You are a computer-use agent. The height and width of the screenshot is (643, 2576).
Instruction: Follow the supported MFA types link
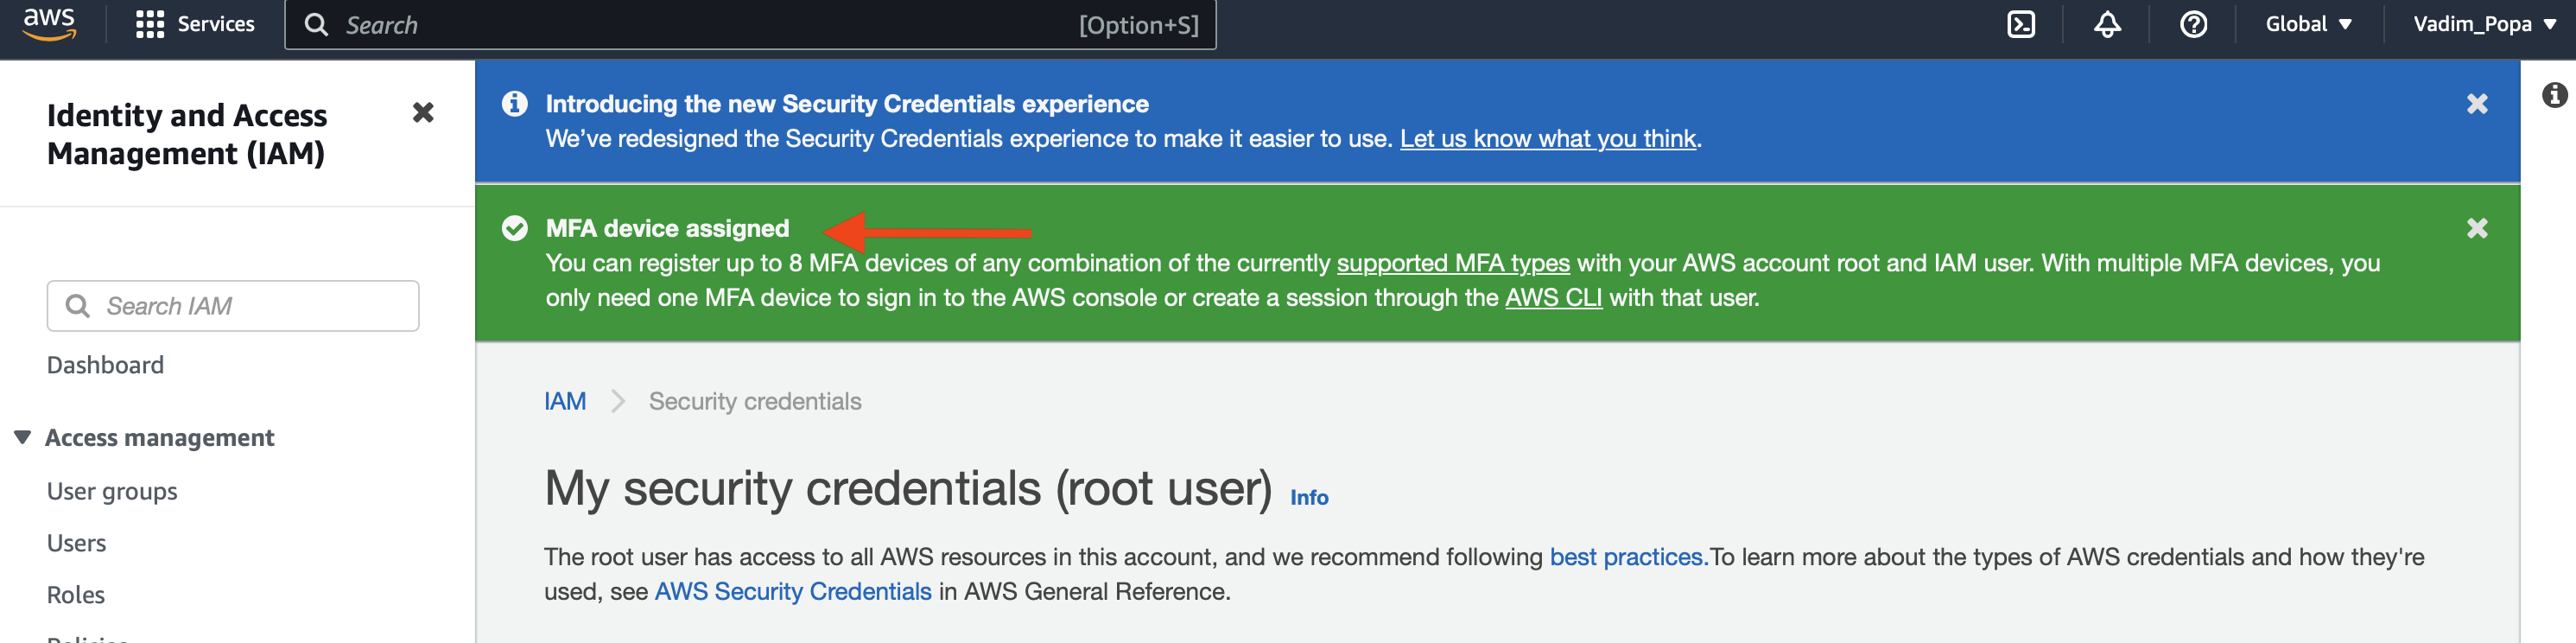coord(1452,263)
